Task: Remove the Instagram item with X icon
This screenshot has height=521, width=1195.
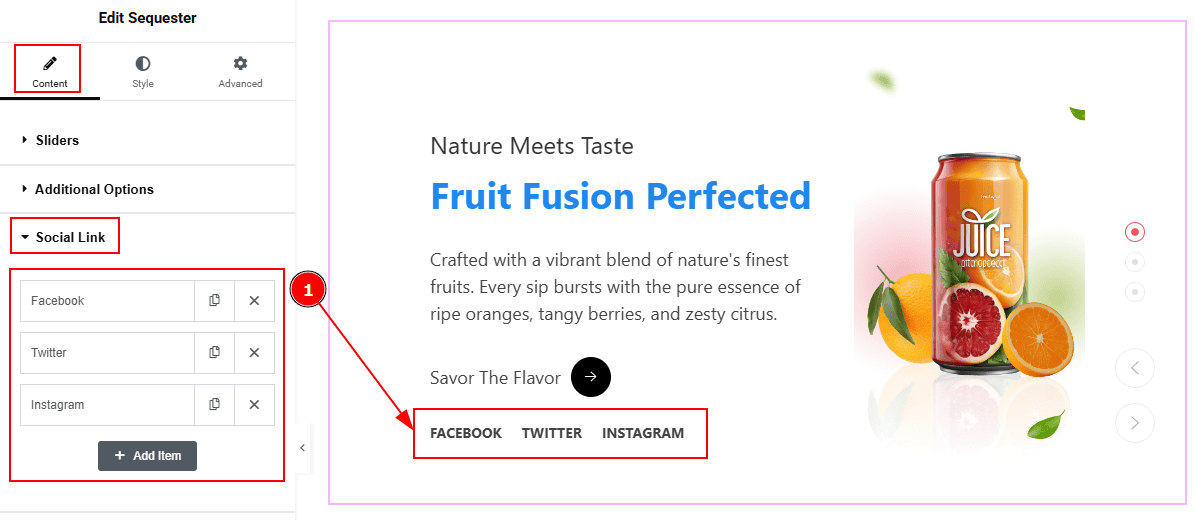Action: [x=255, y=404]
